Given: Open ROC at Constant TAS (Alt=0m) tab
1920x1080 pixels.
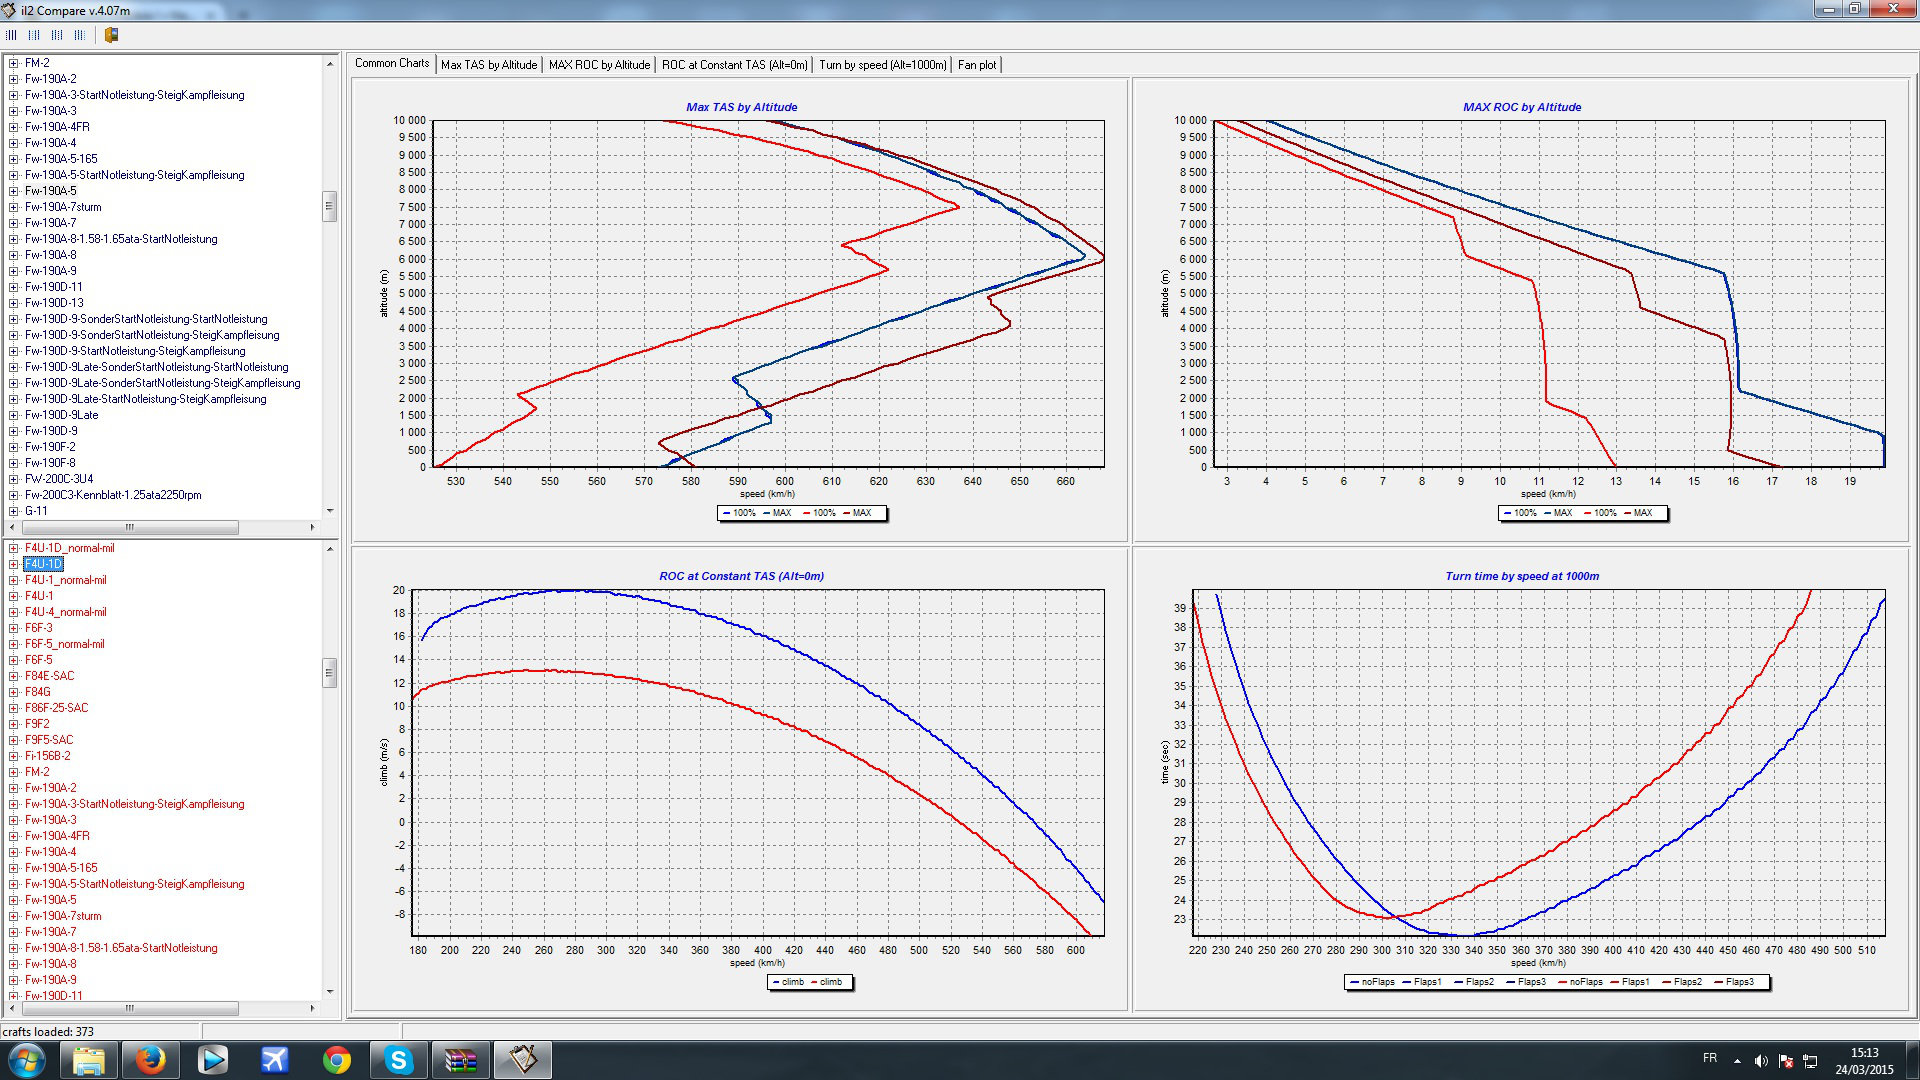Looking at the screenshot, I should coord(734,65).
